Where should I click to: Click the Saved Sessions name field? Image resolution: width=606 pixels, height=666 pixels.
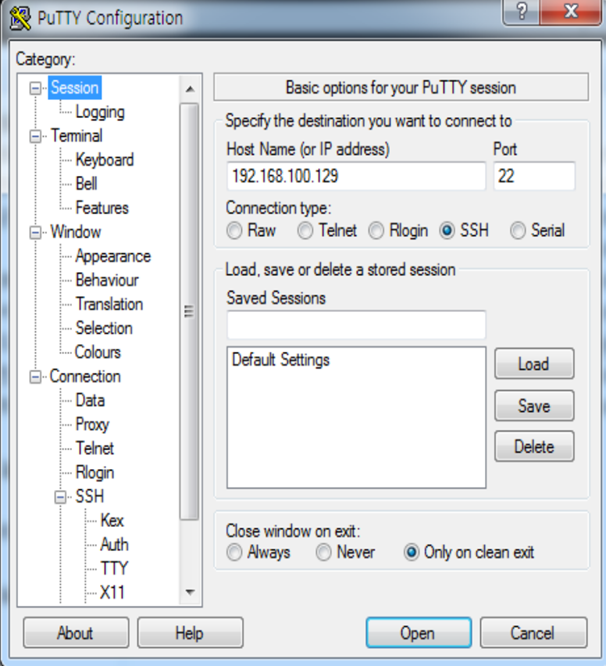pyautogui.click(x=356, y=325)
